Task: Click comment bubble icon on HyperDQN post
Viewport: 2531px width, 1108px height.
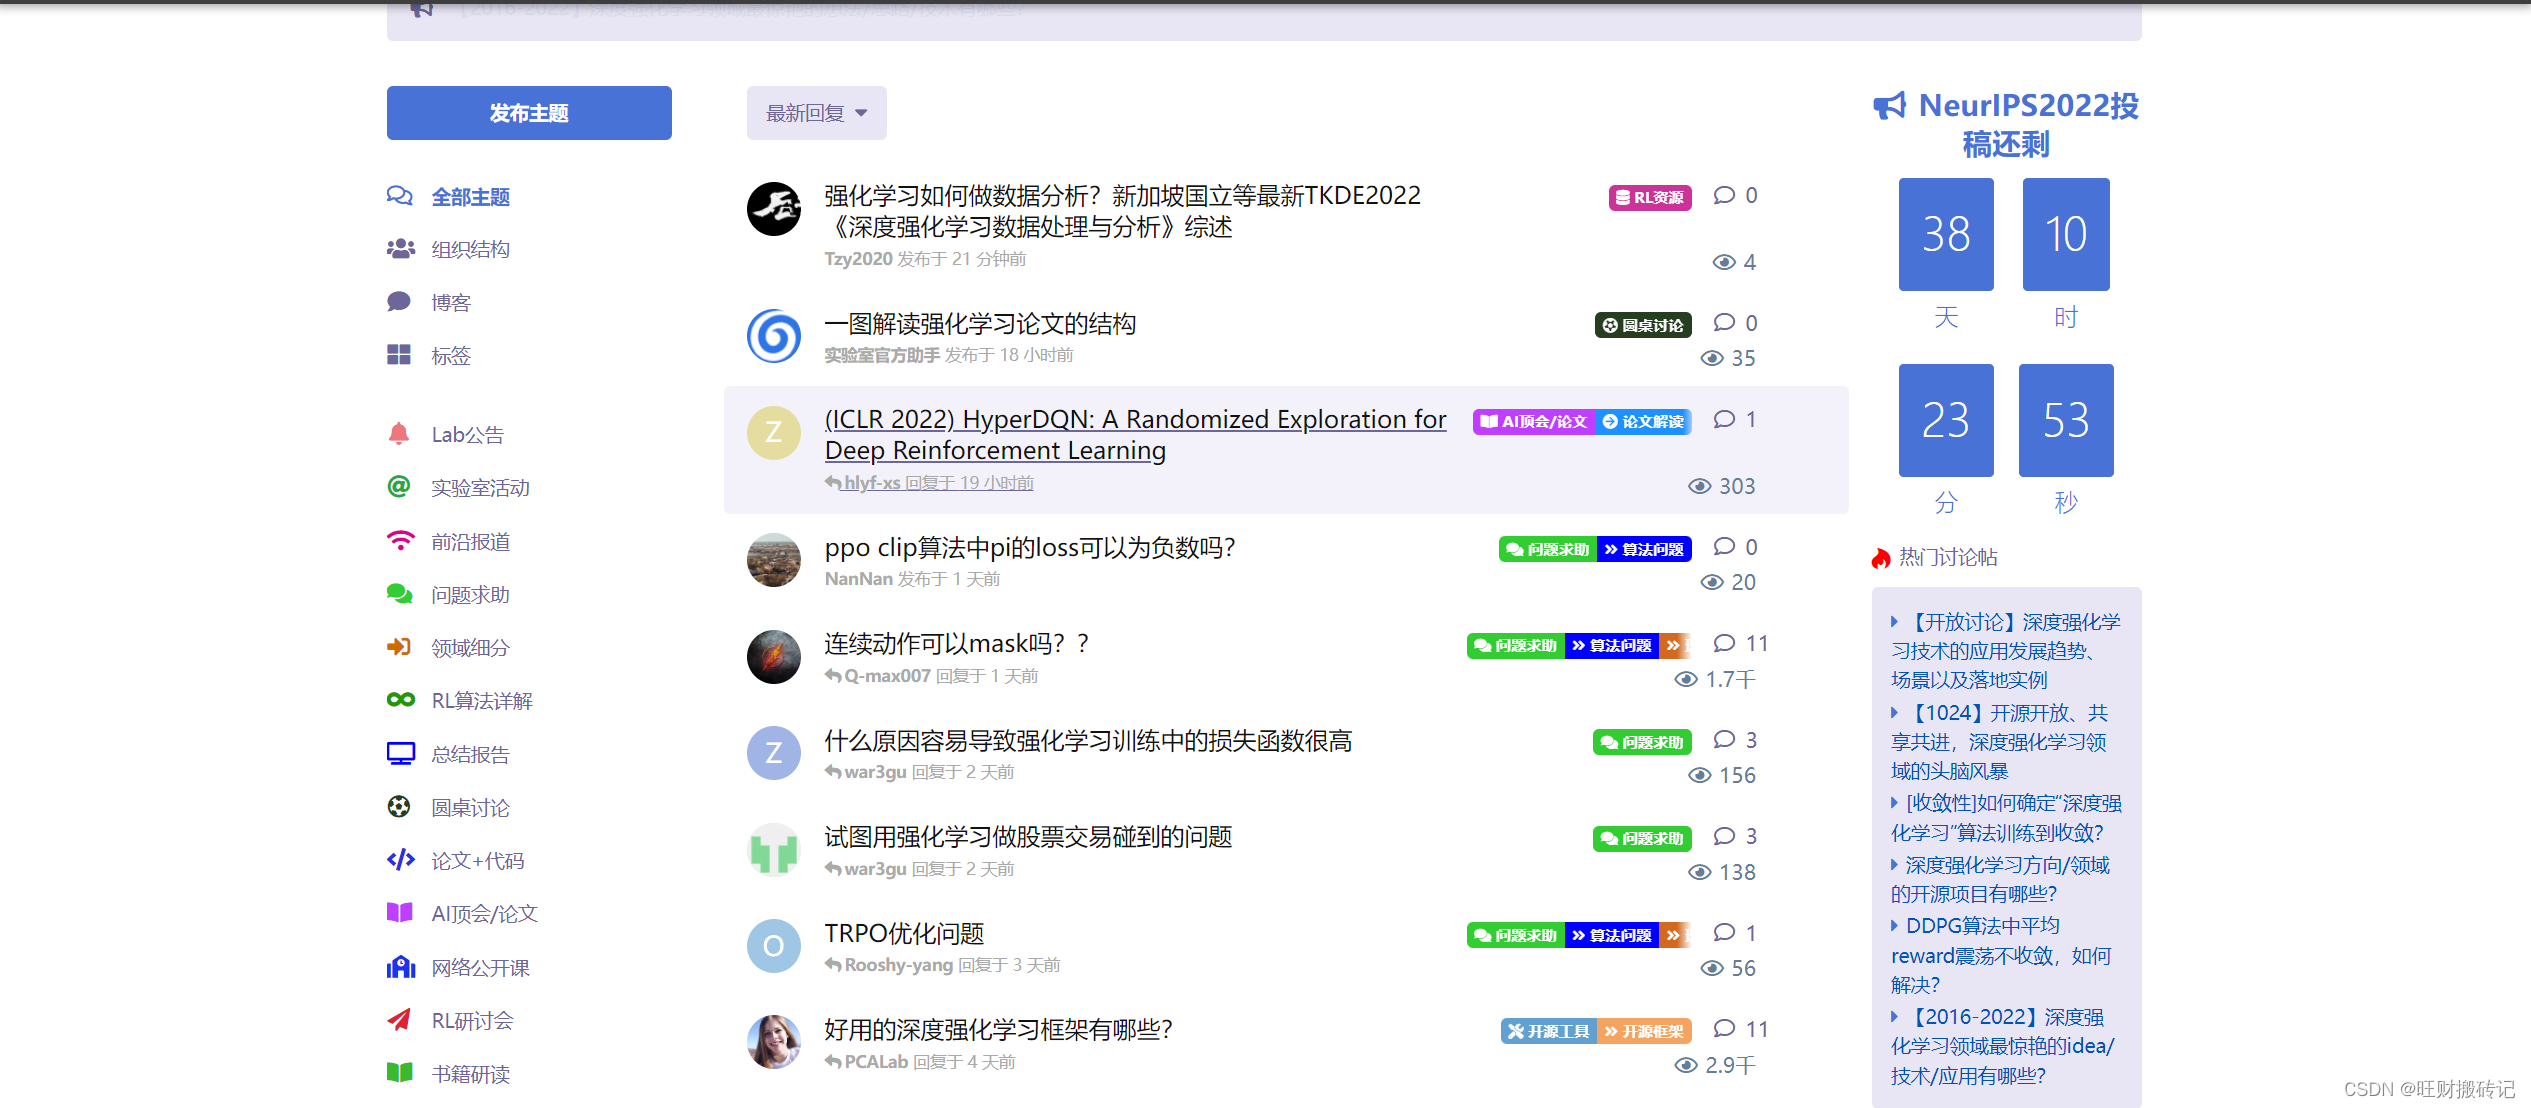Action: [x=1724, y=420]
